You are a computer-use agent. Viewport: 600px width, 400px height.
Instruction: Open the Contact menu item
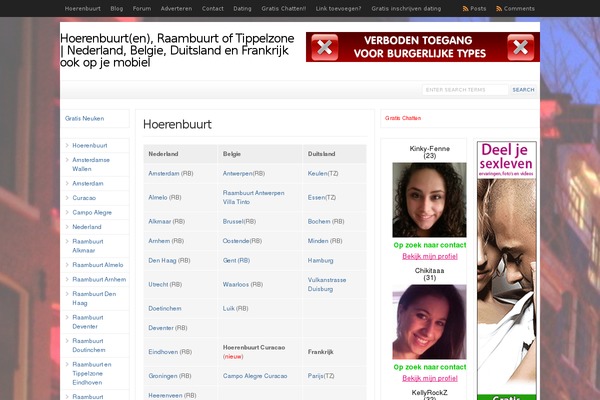pos(213,8)
